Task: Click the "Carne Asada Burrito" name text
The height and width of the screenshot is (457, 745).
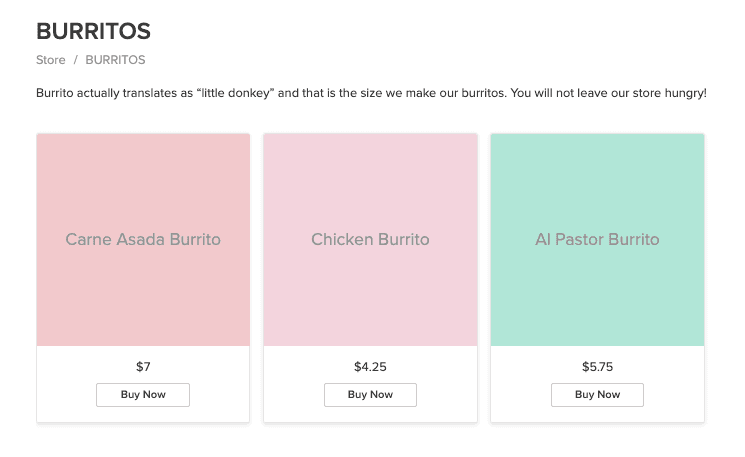Action: click(x=143, y=240)
